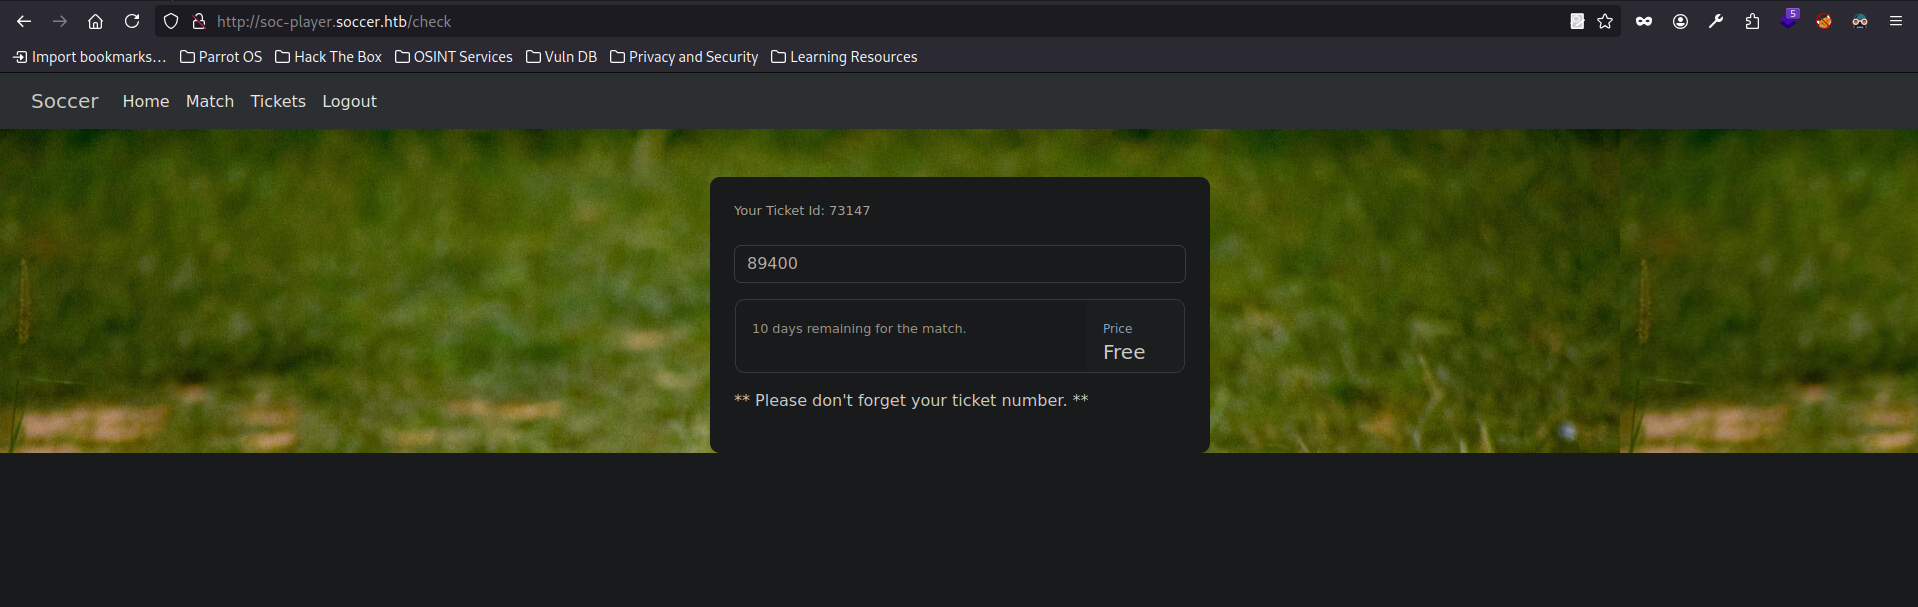Open the Tickets navigation item
This screenshot has height=607, width=1918.
click(x=278, y=101)
